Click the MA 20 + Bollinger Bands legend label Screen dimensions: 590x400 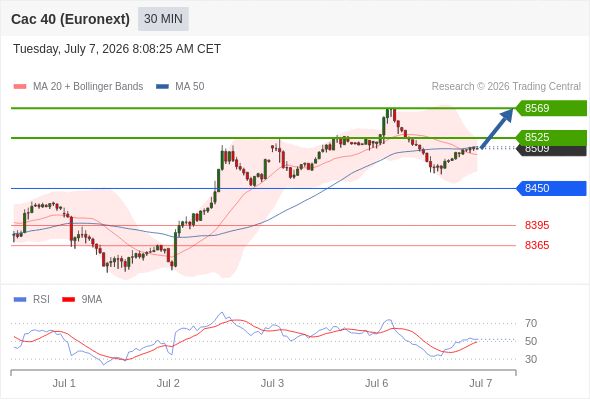[88, 87]
